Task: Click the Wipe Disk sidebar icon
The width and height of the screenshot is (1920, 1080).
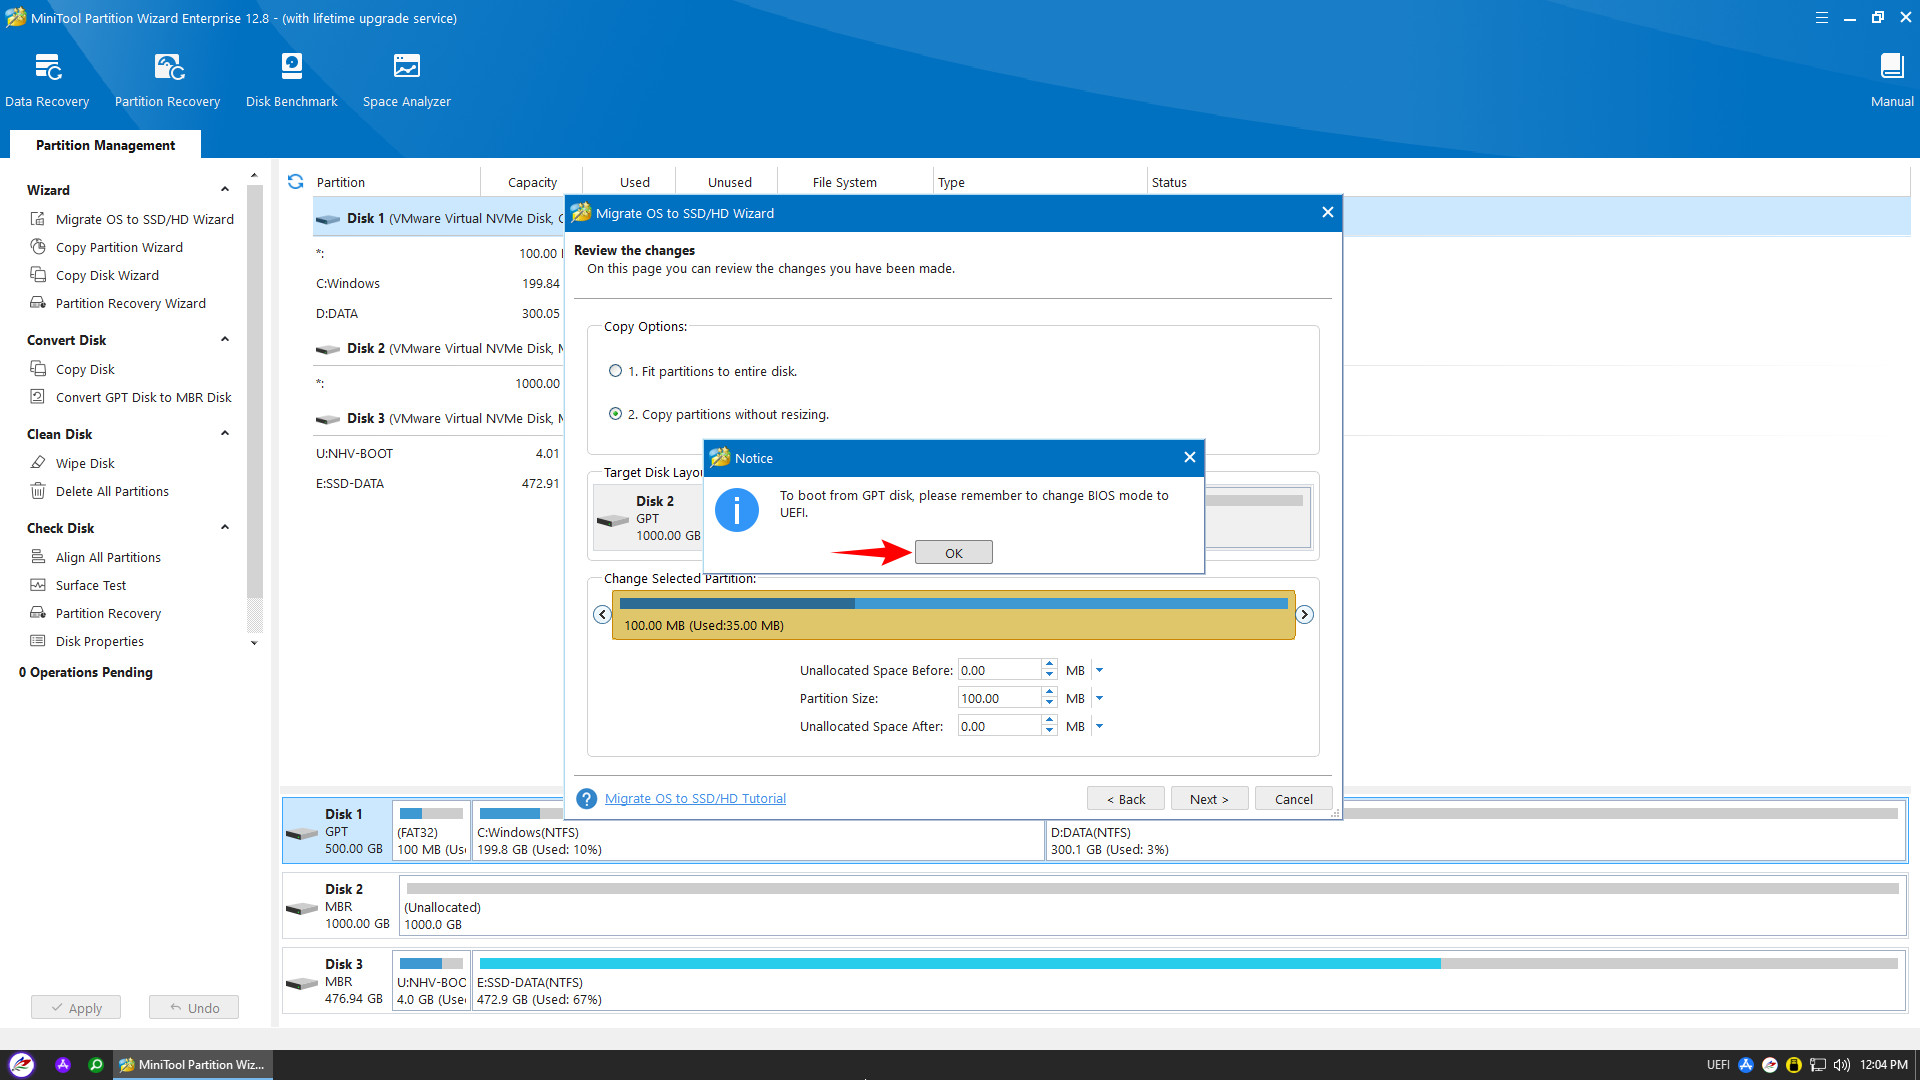Action: (38, 463)
